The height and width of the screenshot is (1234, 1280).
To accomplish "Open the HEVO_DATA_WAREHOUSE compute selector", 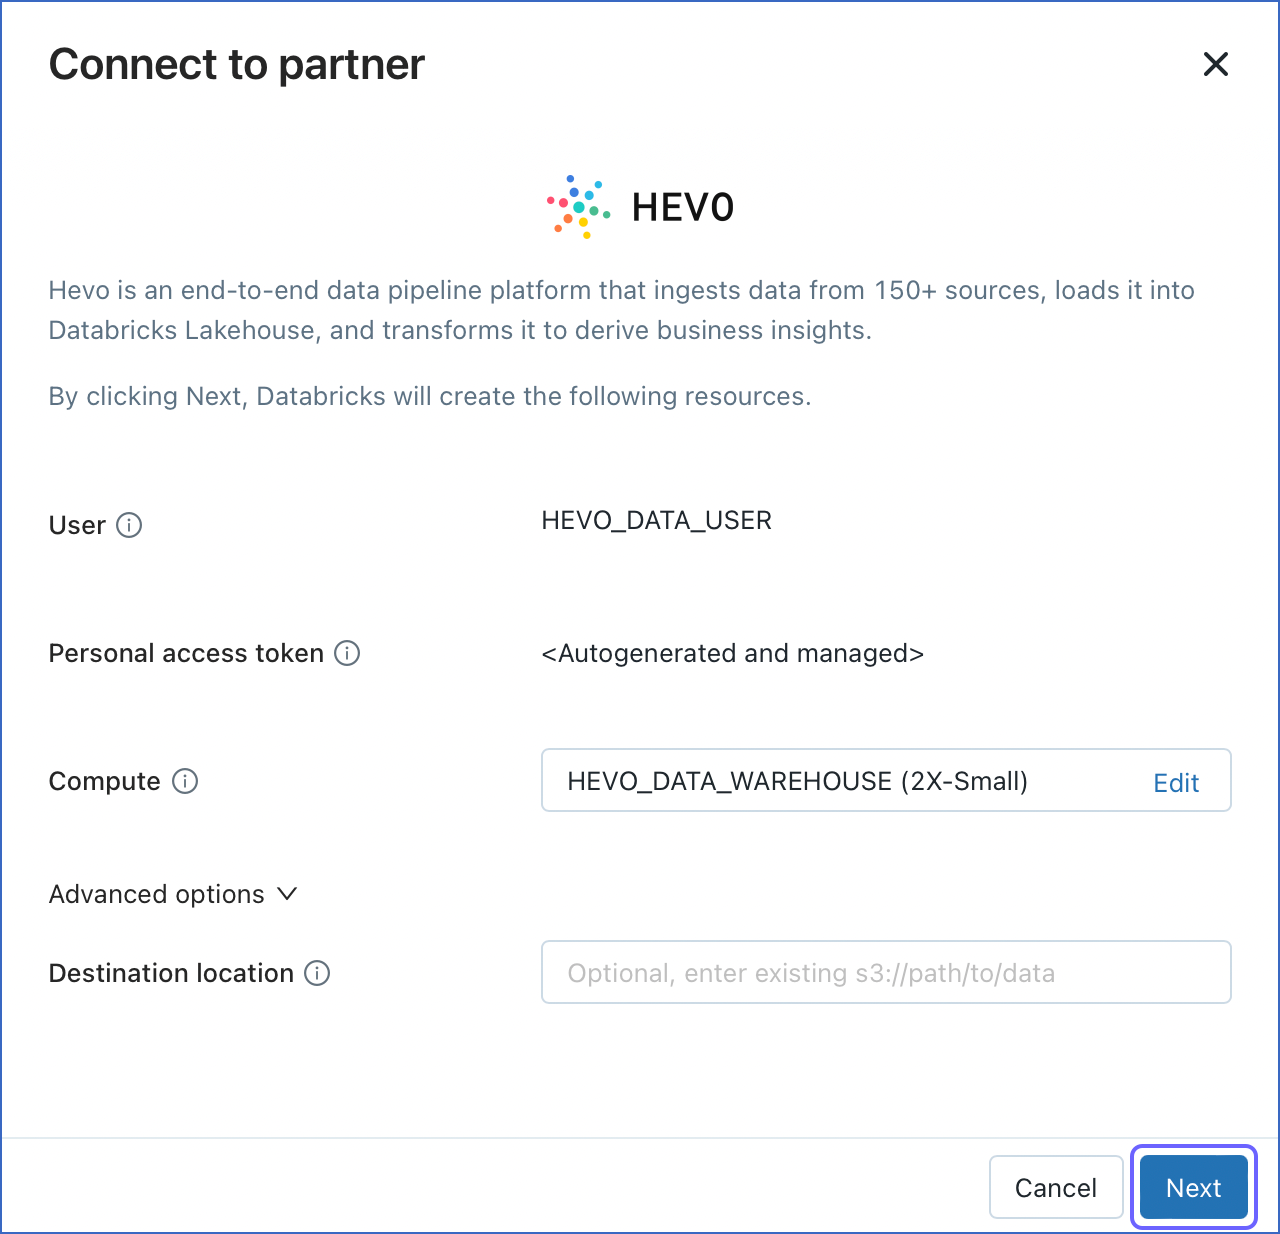I will (800, 780).
